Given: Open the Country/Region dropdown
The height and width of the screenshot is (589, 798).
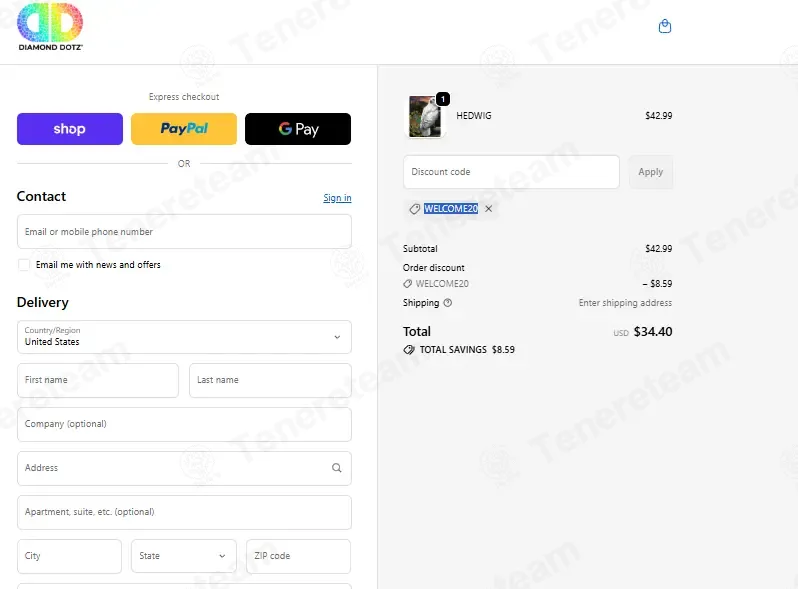Looking at the screenshot, I should click(x=184, y=337).
